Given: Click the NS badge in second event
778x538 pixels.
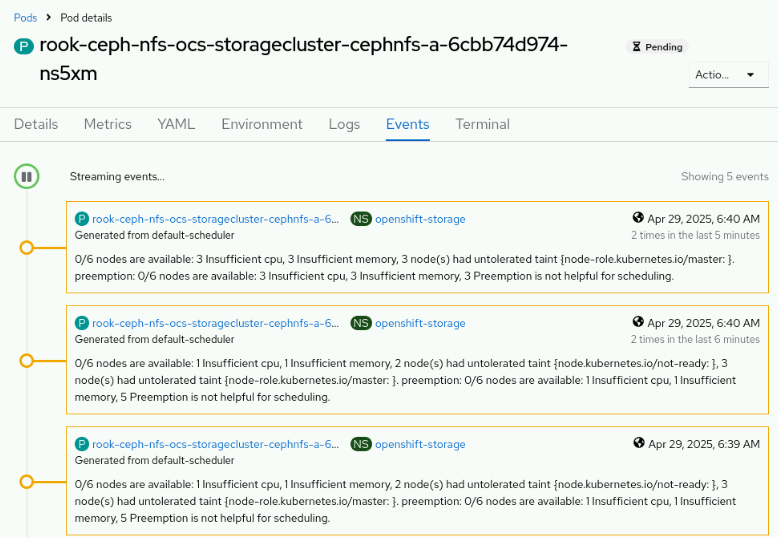Looking at the screenshot, I should (x=361, y=323).
